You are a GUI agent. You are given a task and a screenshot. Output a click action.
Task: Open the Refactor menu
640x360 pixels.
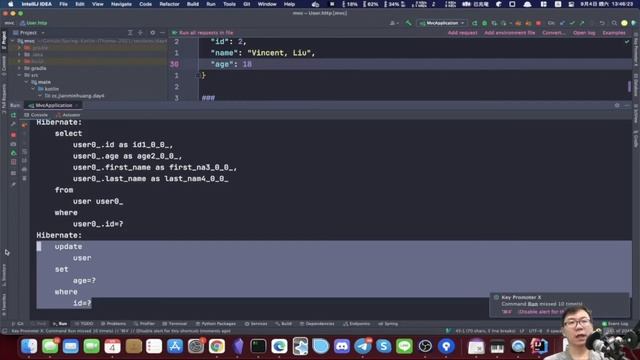[169, 4]
